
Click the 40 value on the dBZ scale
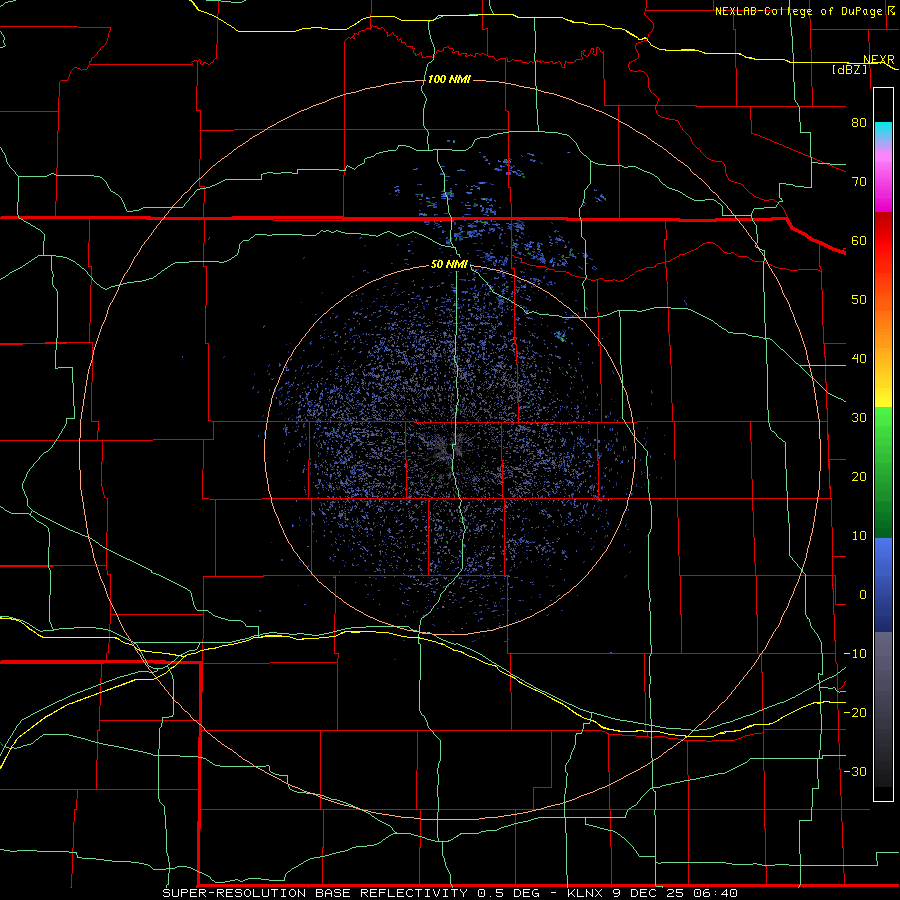pos(859,359)
